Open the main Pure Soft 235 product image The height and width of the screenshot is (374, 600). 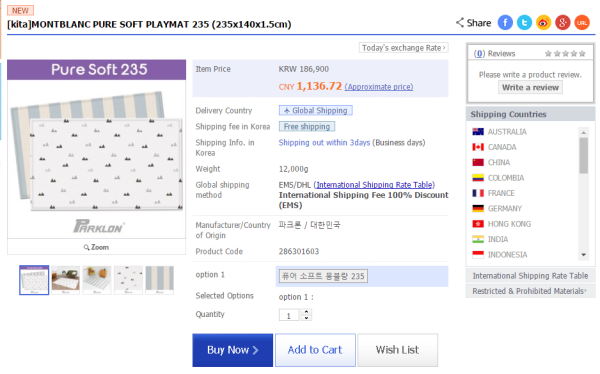(96, 149)
